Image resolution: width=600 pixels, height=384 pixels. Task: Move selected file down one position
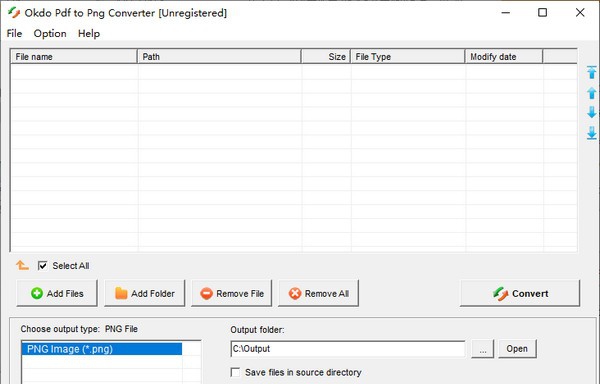coord(592,112)
